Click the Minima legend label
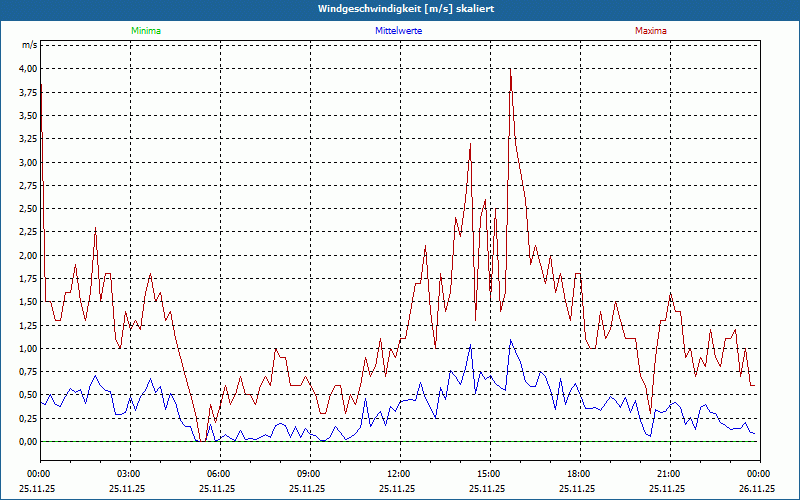 click(145, 31)
